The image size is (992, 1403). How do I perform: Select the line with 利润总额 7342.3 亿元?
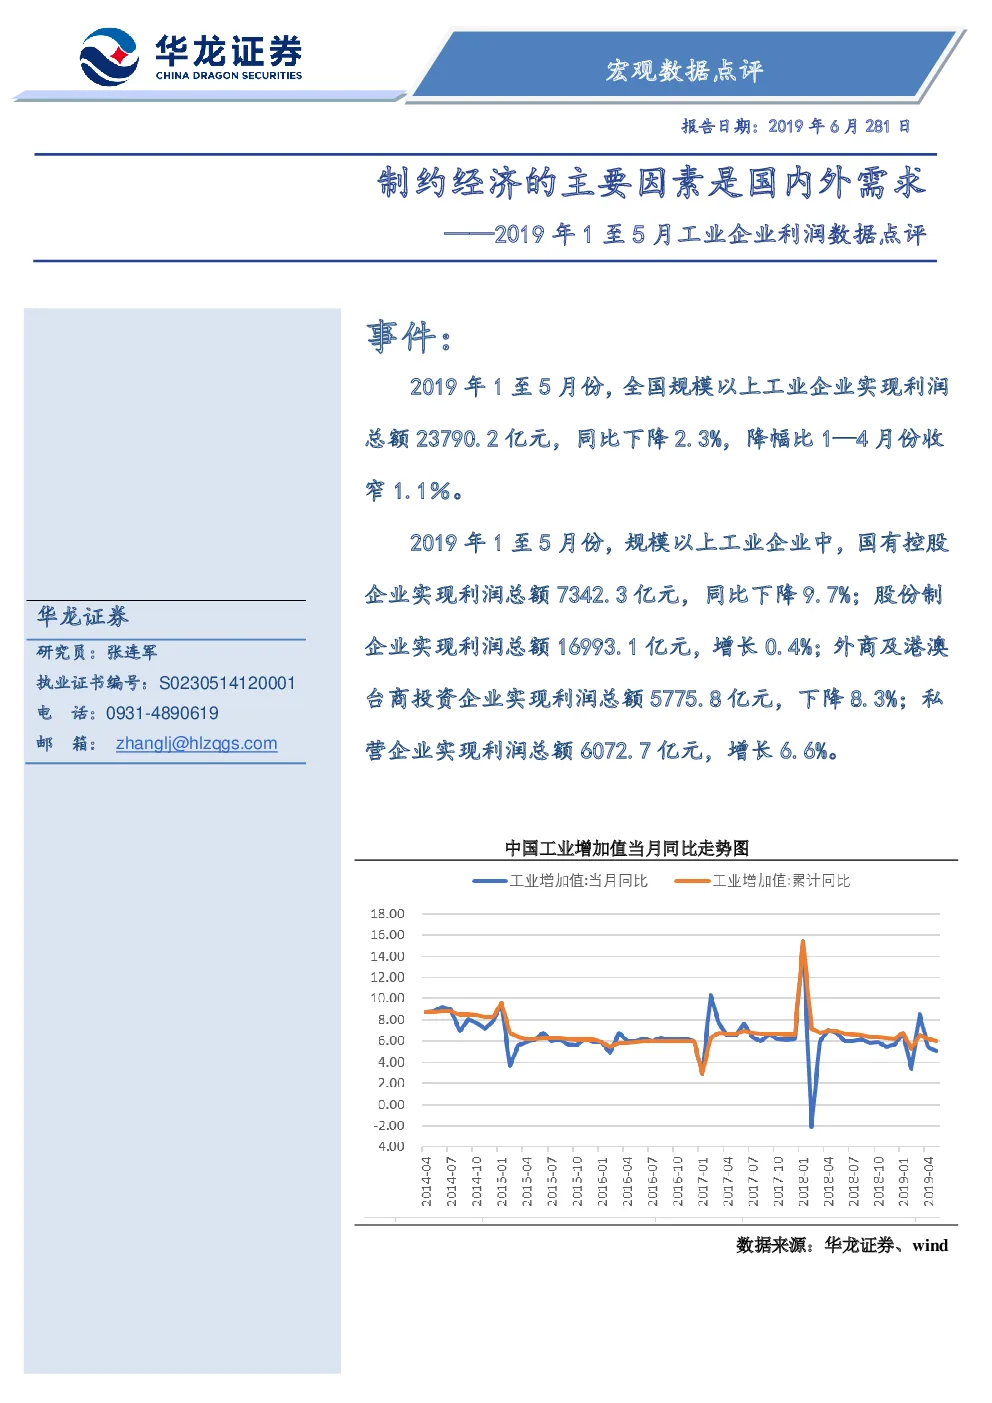coord(654,594)
